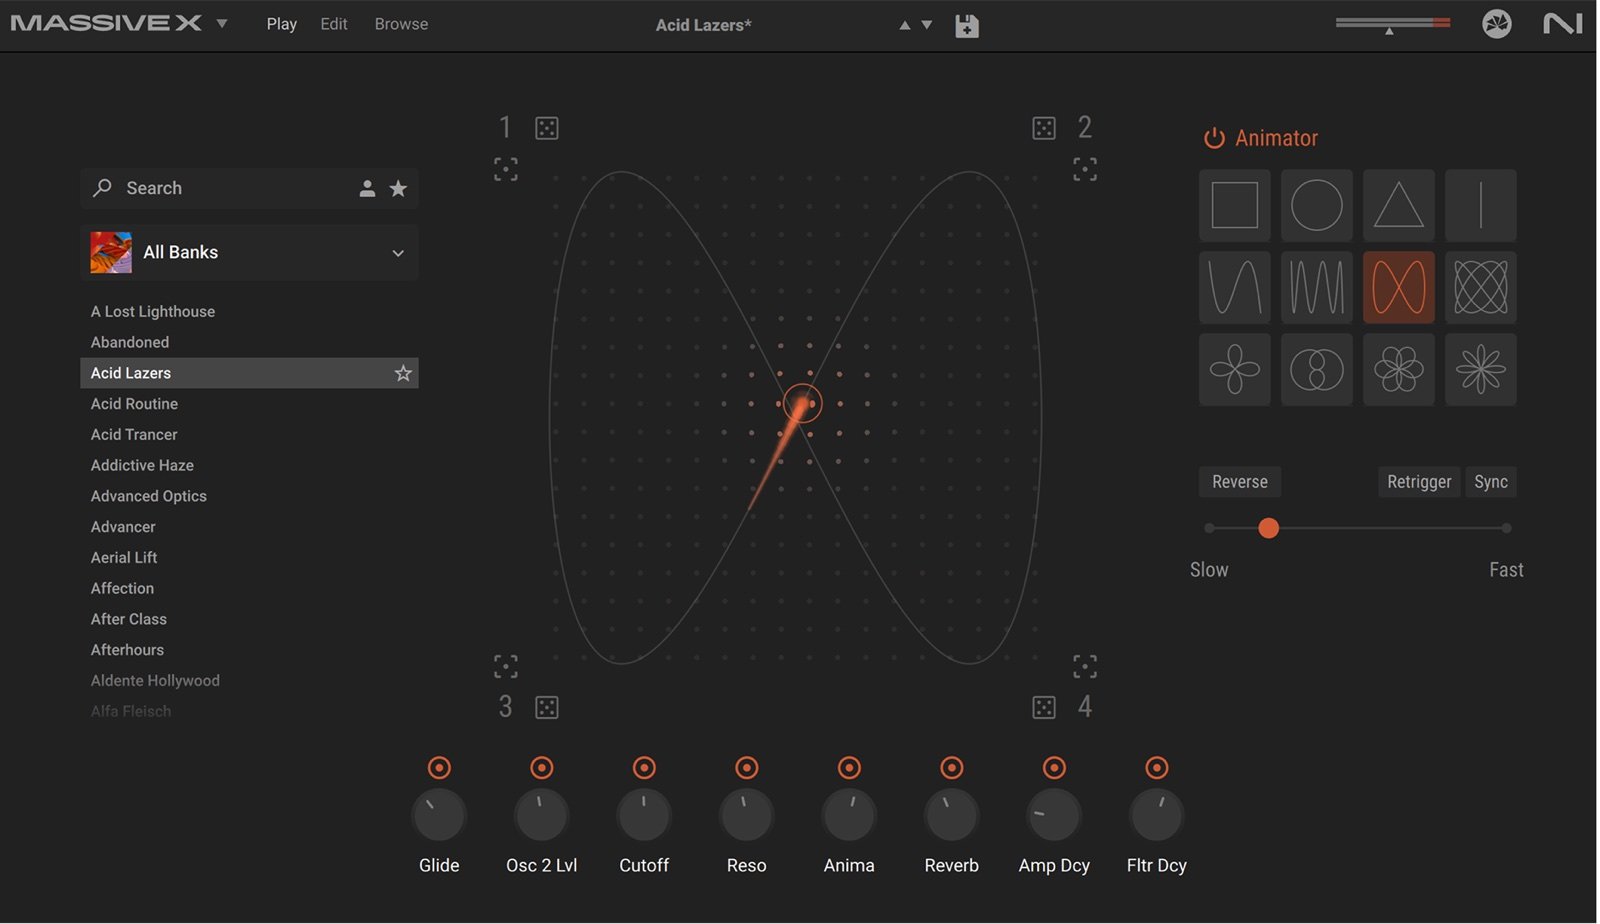Click the capture snapshot icon above corner 3
The image size is (1600, 924).
click(x=506, y=666)
